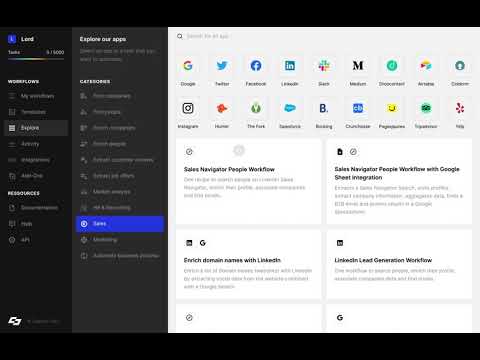Open Sales Navigator People Workflow card
The image size is (480, 360).
[x=249, y=182]
